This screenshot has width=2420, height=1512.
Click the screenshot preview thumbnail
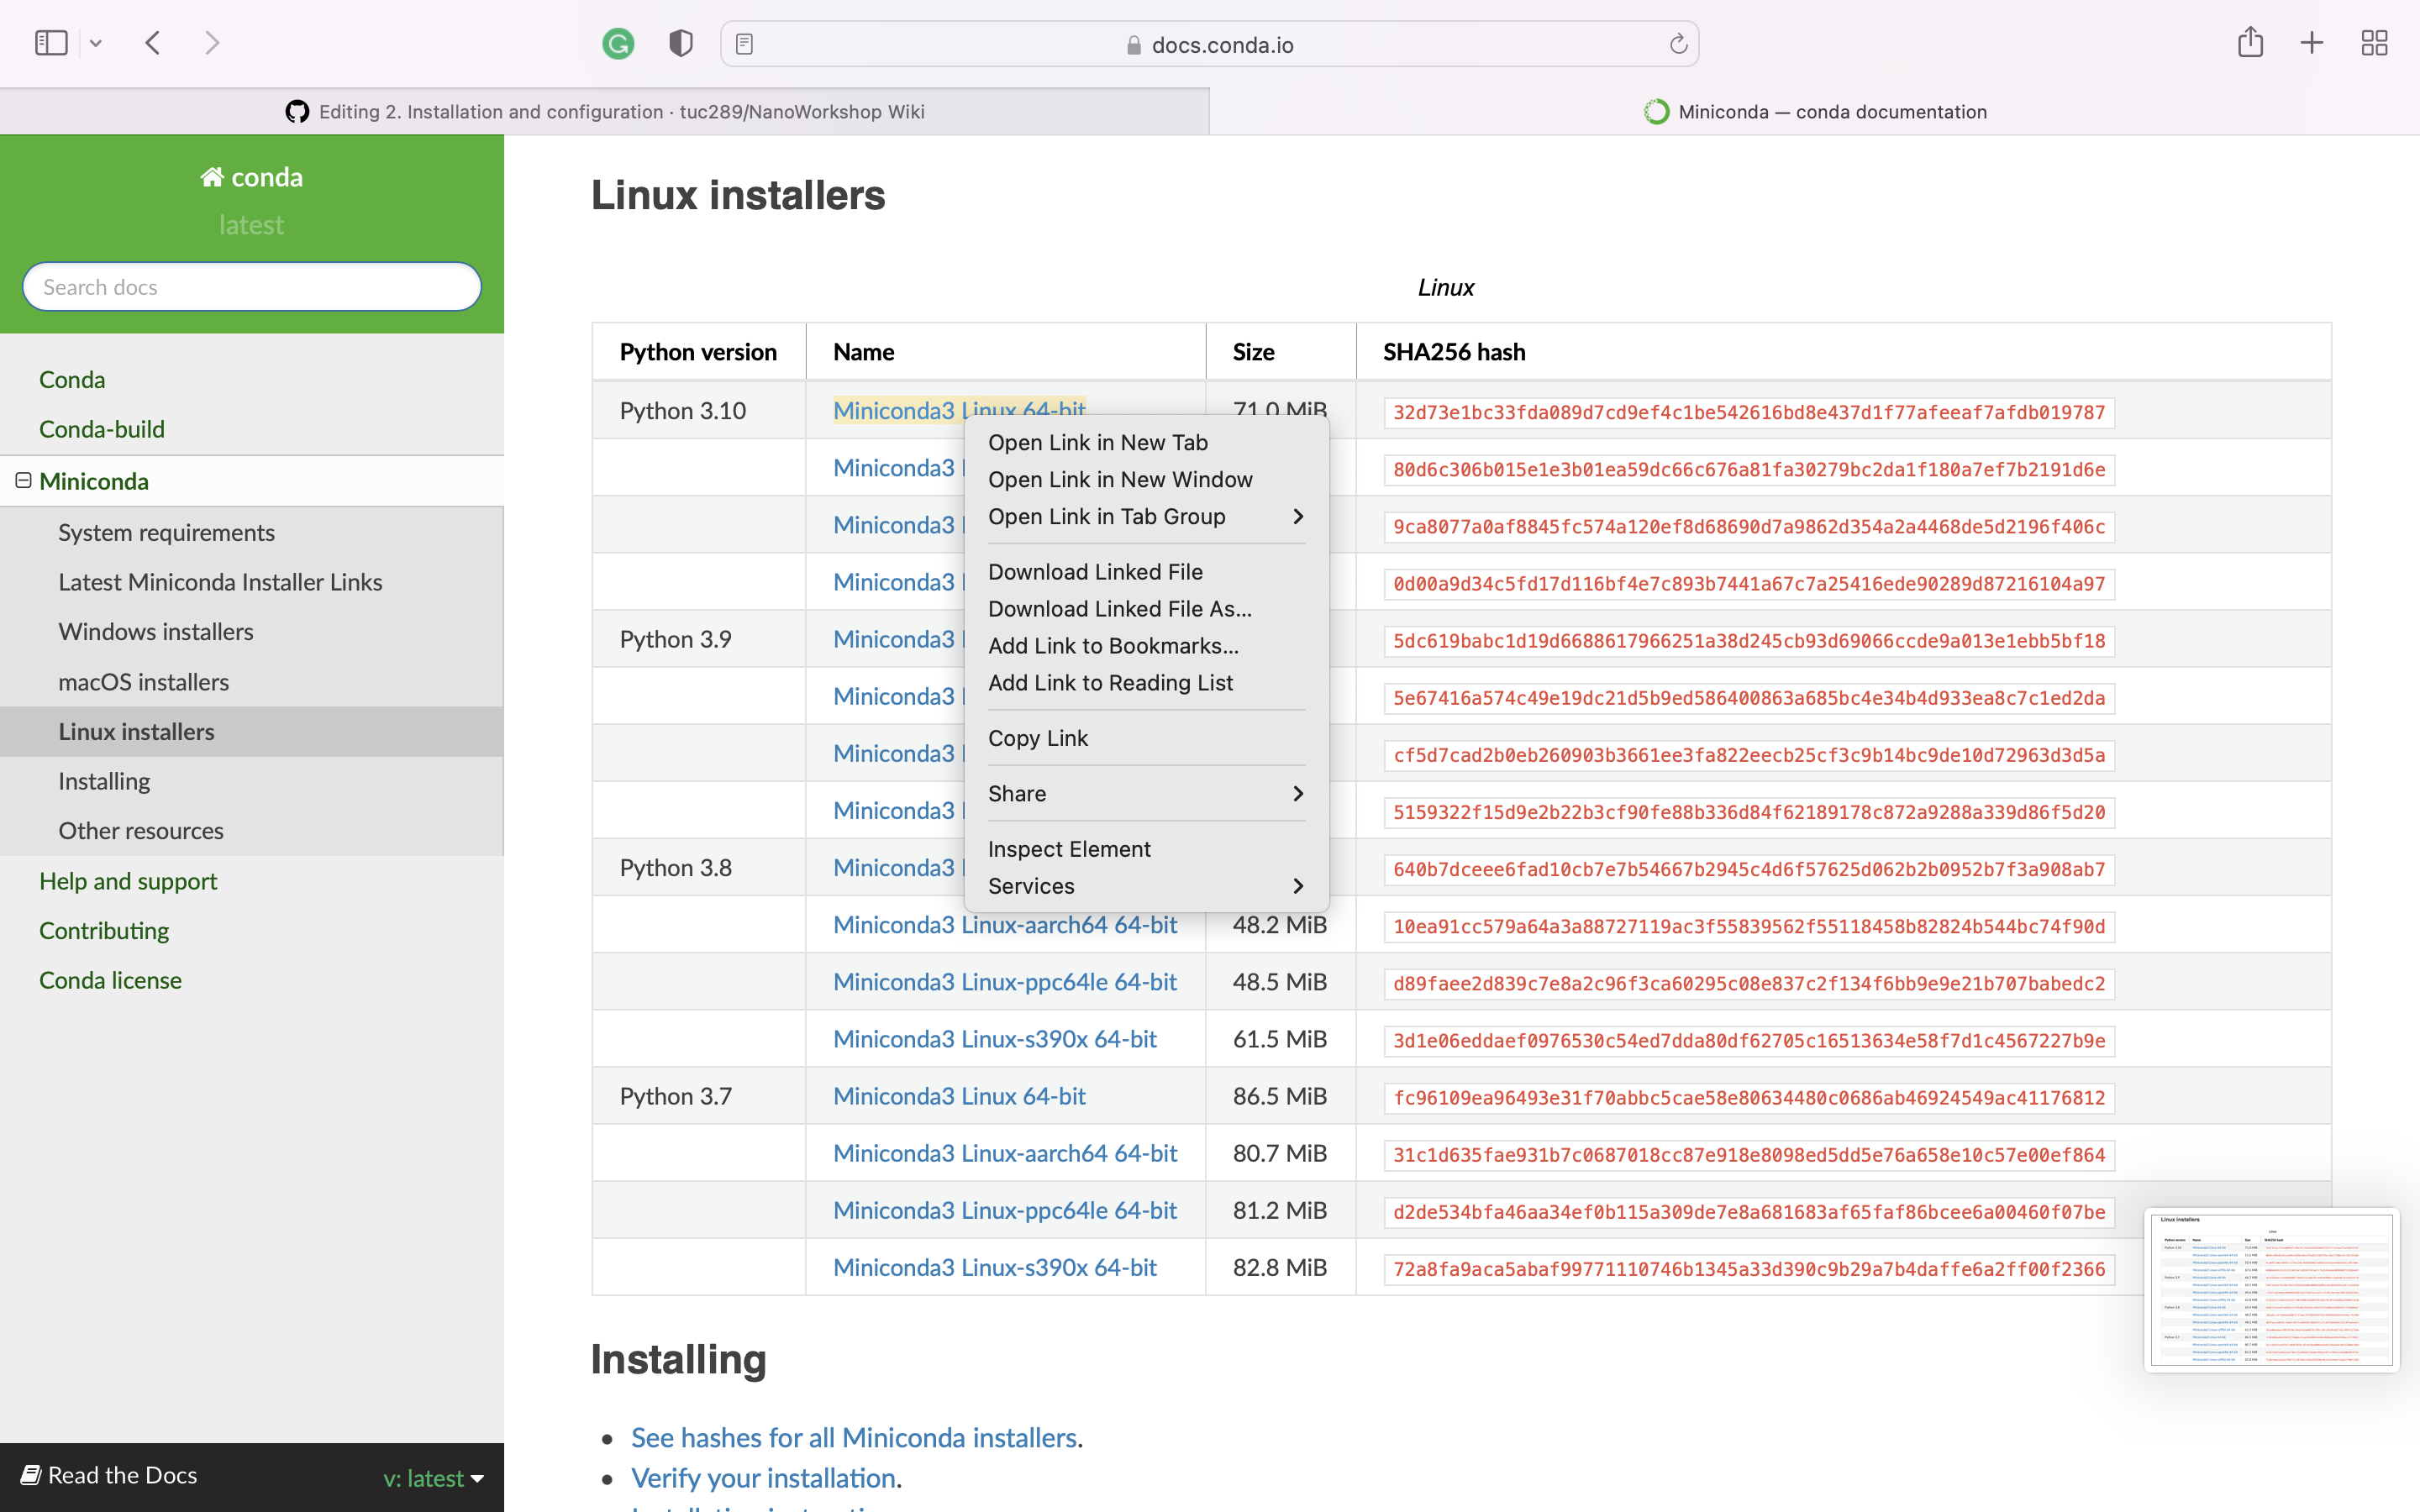(2271, 1290)
